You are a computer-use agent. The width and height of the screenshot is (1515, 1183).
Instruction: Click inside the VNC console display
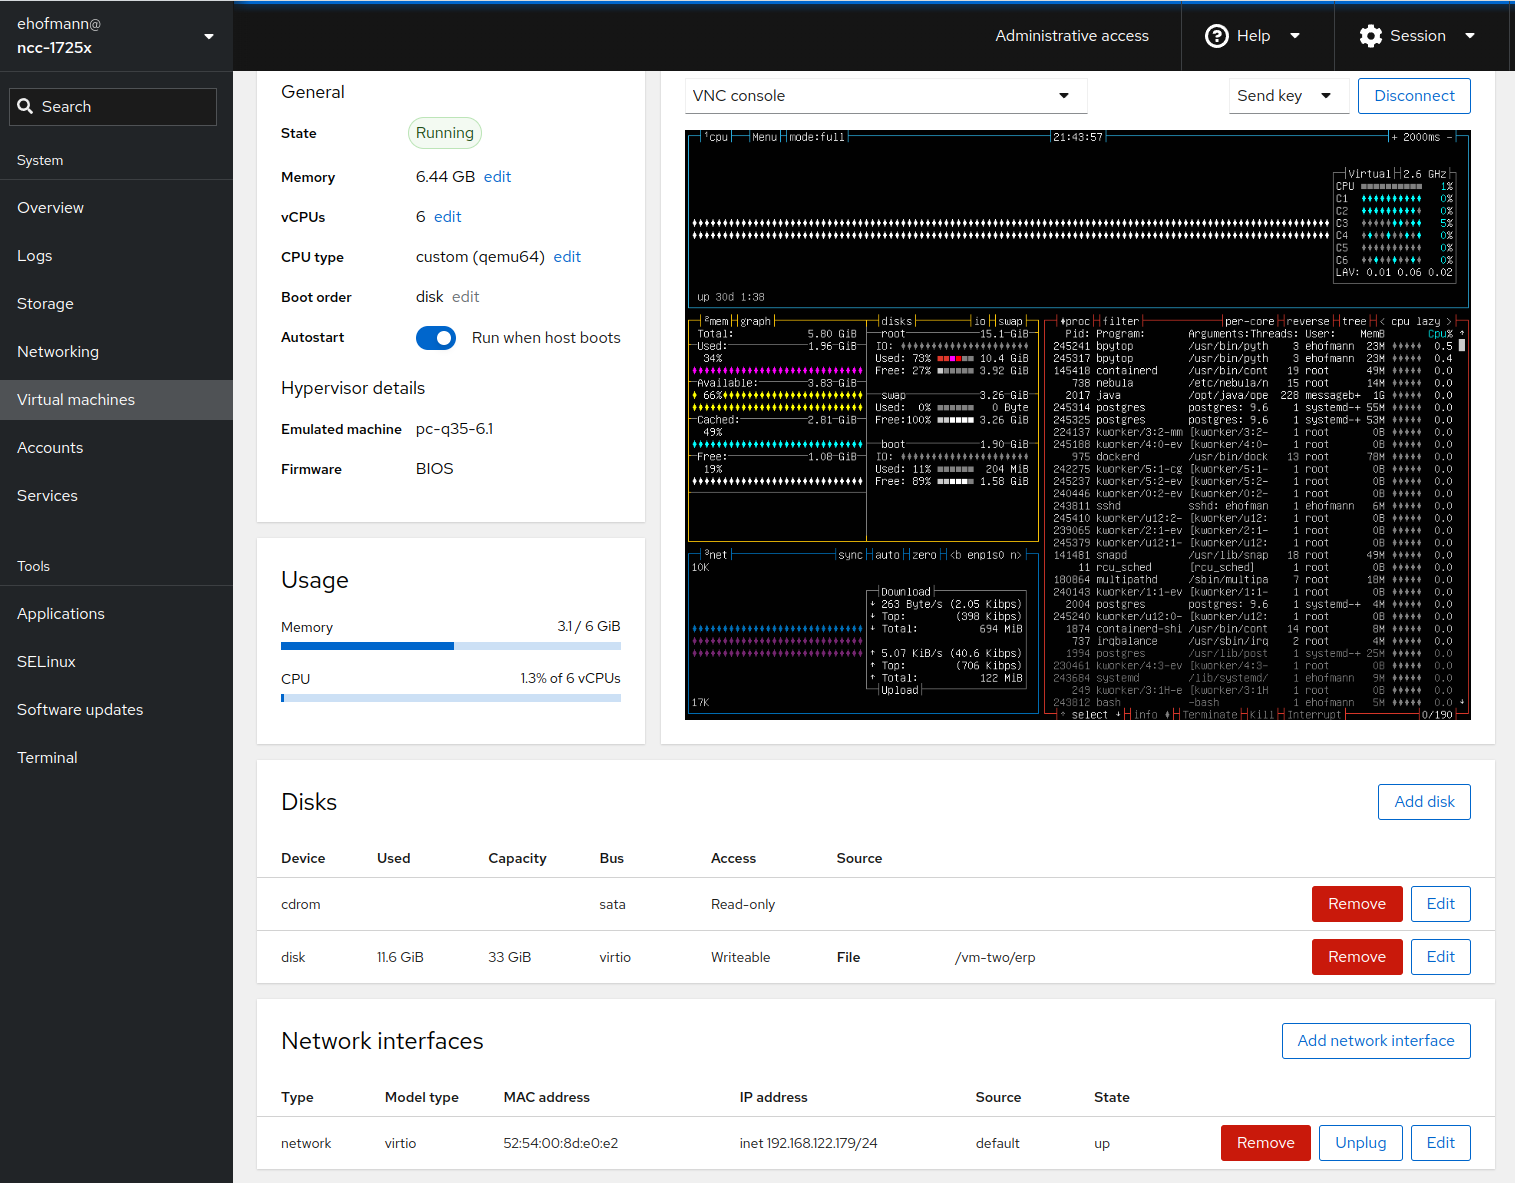(x=1077, y=425)
